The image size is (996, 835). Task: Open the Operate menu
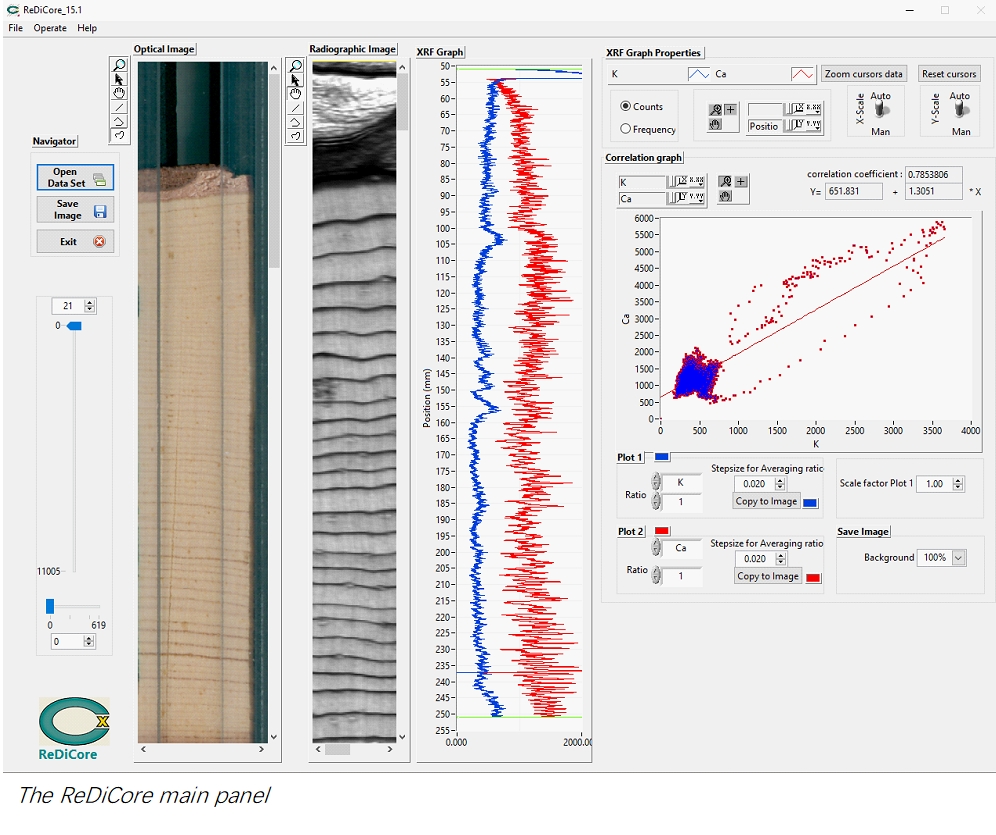click(x=50, y=28)
